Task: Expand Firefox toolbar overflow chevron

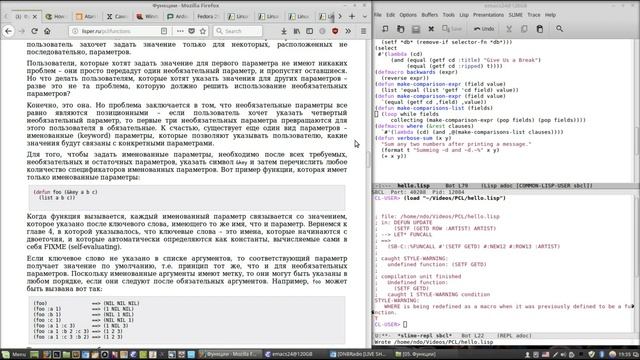Action: pos(348,31)
